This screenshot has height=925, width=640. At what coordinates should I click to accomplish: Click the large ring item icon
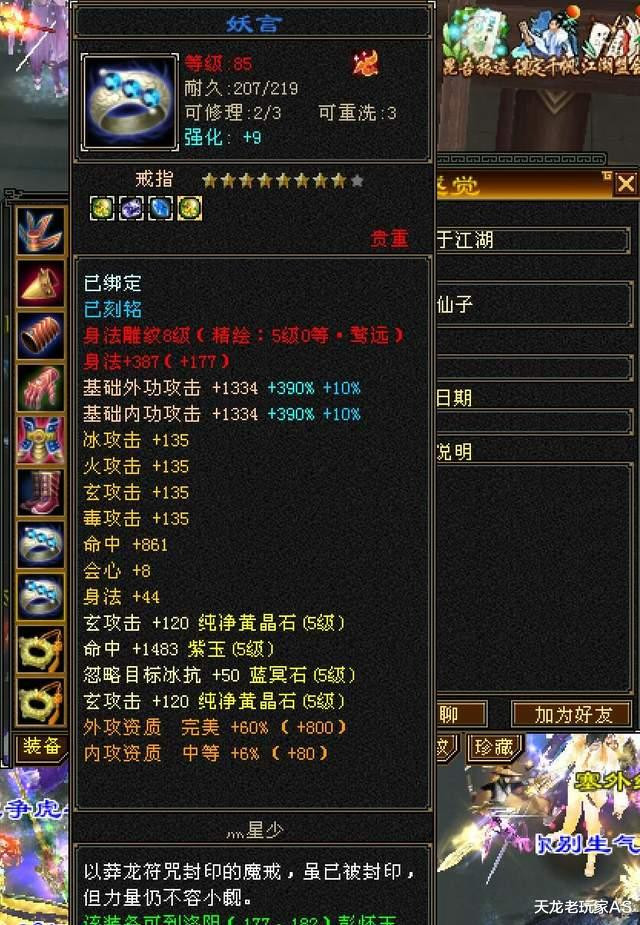click(x=130, y=102)
